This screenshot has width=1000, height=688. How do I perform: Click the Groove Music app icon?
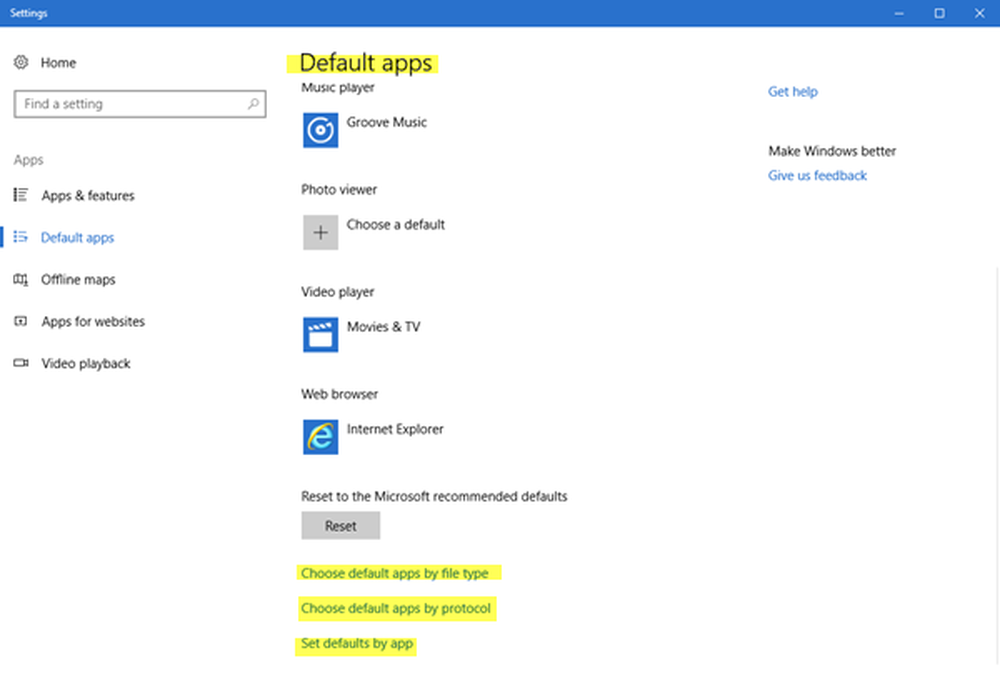point(320,130)
